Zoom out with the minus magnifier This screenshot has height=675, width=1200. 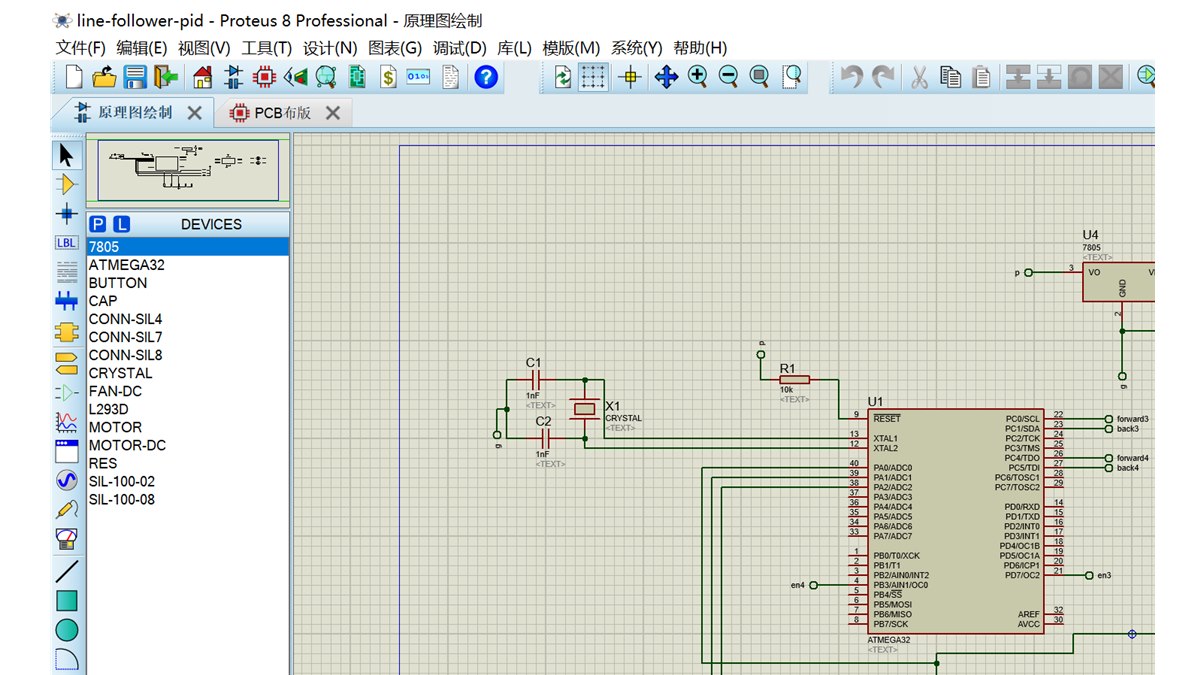click(728, 77)
